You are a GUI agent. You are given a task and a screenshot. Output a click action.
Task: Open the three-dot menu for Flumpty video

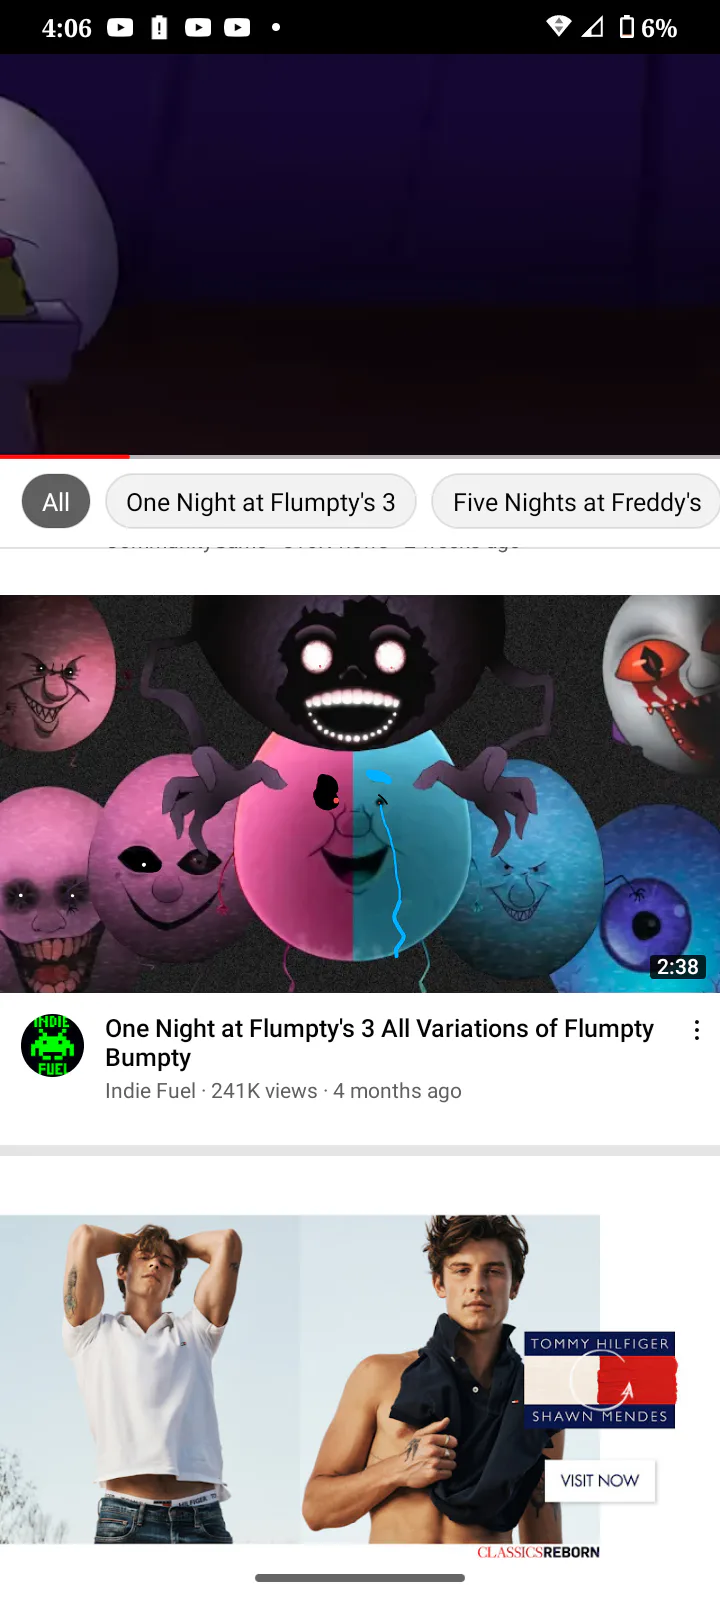click(x=697, y=1030)
